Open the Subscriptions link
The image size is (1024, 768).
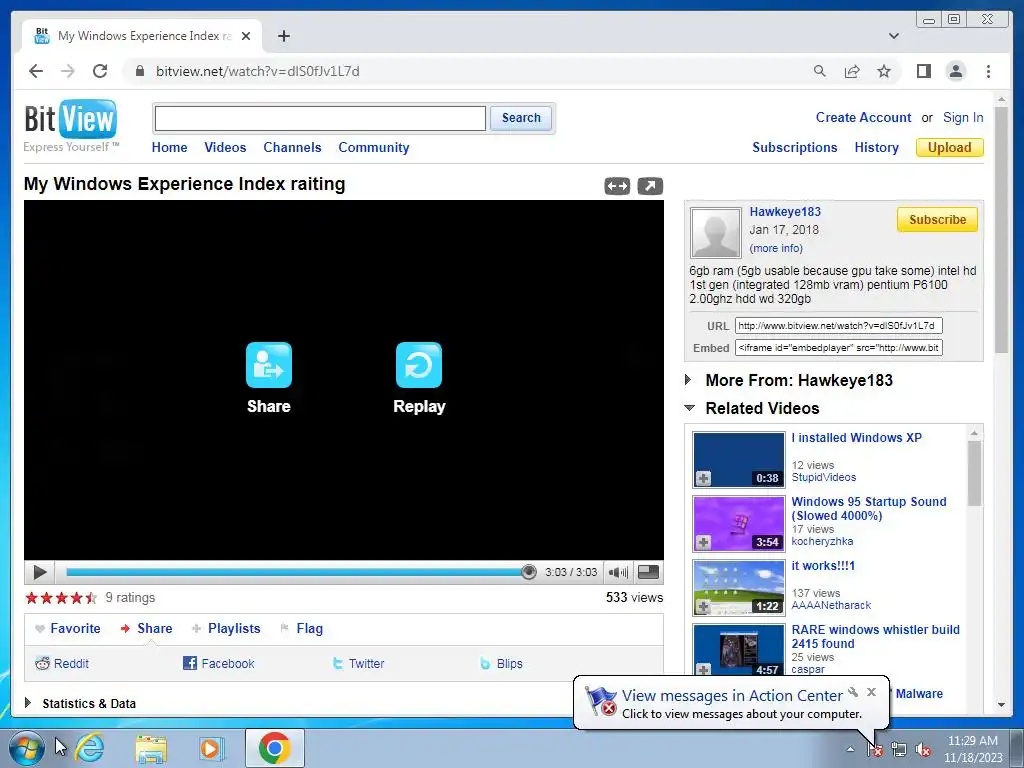pos(794,148)
